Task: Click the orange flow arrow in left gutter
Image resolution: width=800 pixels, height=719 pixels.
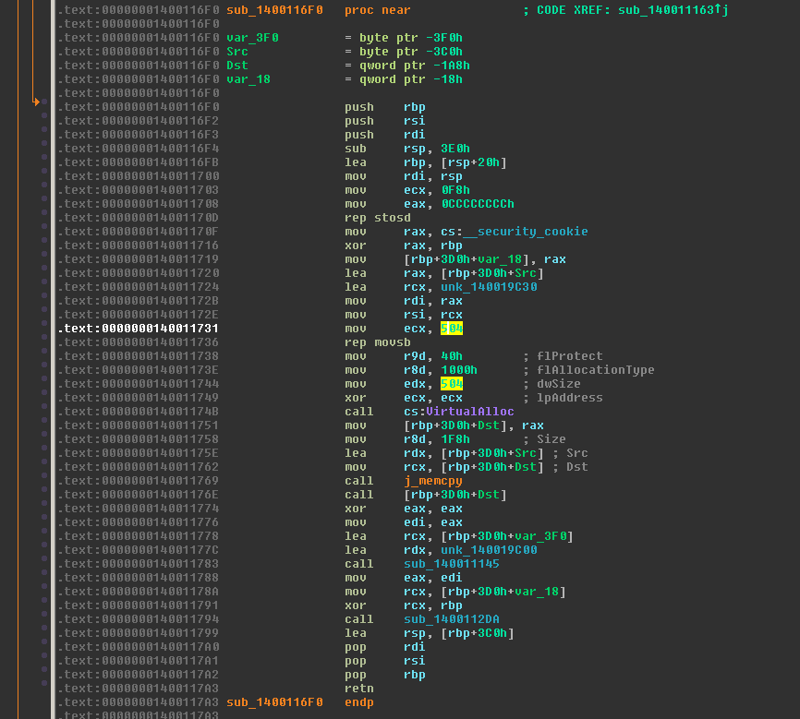Action: pos(36,101)
